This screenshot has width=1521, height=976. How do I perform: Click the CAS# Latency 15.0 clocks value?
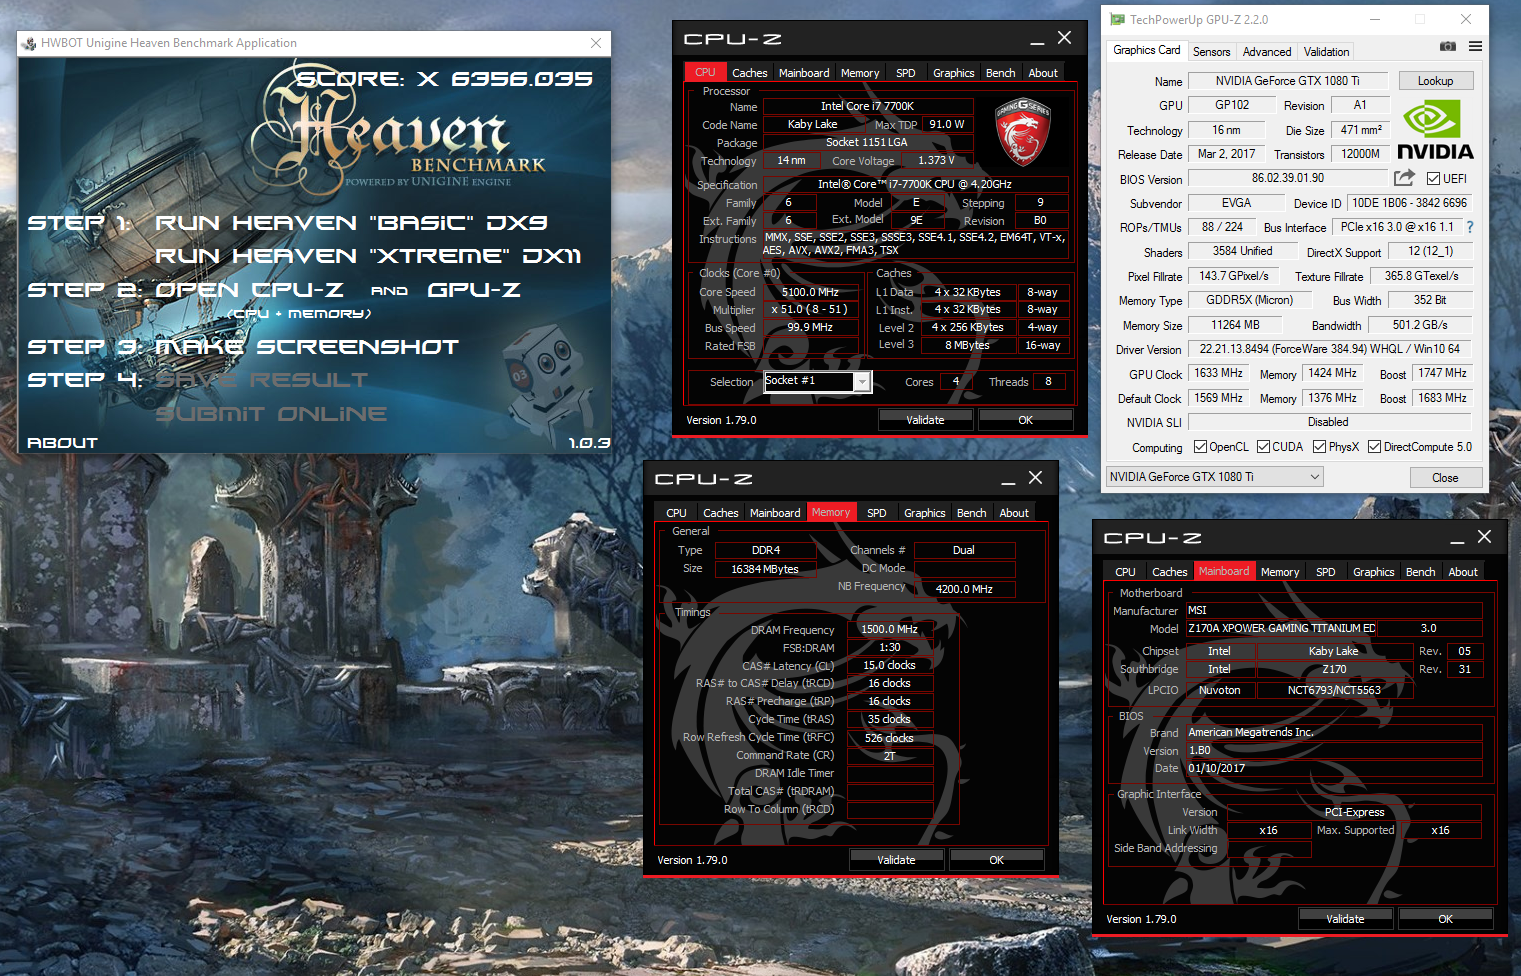click(889, 665)
